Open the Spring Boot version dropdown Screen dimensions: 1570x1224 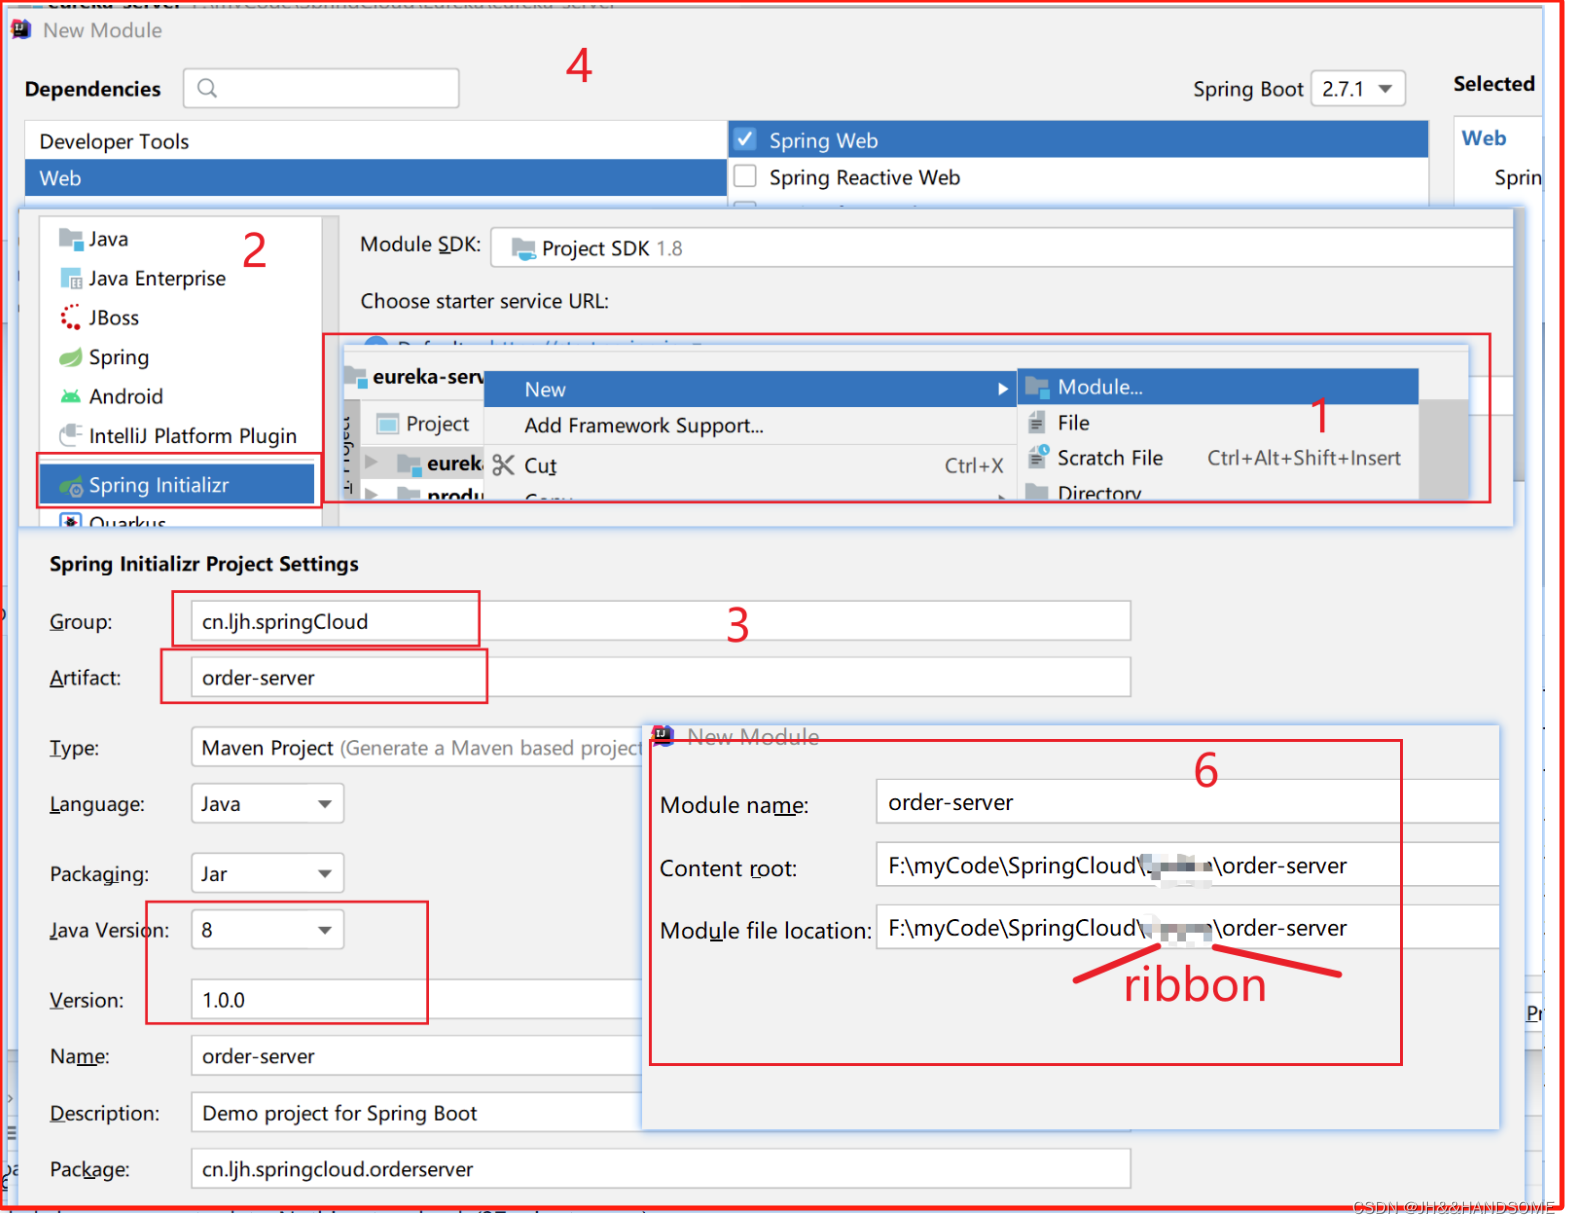point(1357,89)
